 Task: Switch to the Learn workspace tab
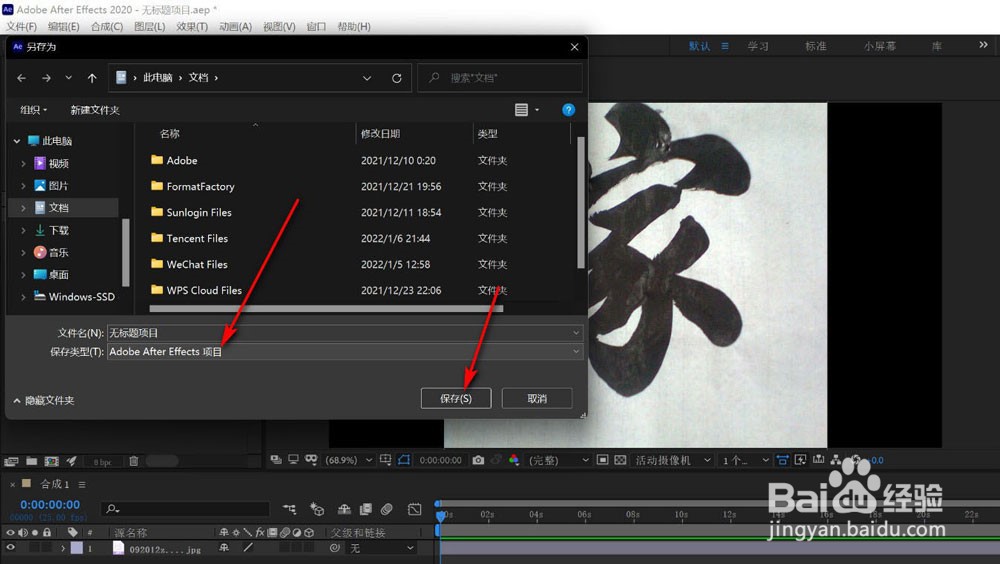(x=758, y=46)
